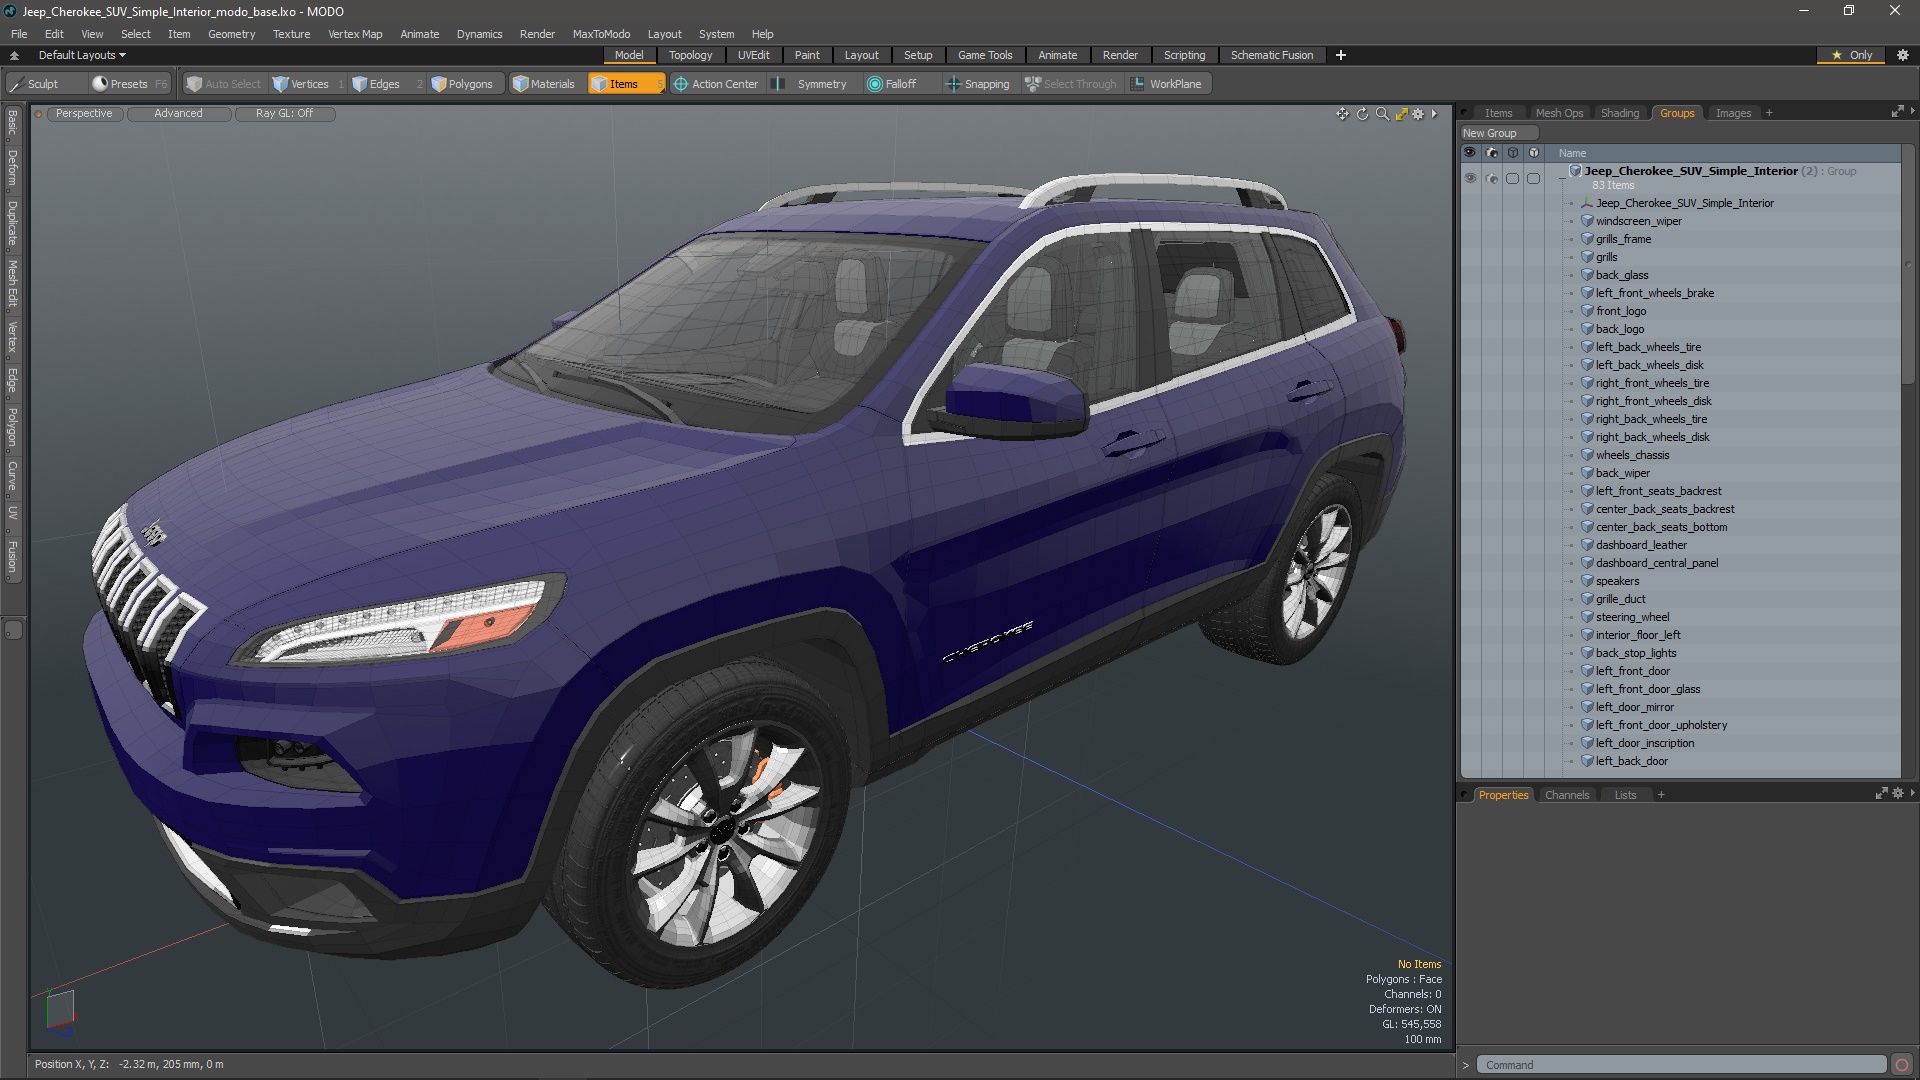This screenshot has height=1080, width=1920.
Task: Open the viewport's arrow menu
Action: coord(1434,114)
